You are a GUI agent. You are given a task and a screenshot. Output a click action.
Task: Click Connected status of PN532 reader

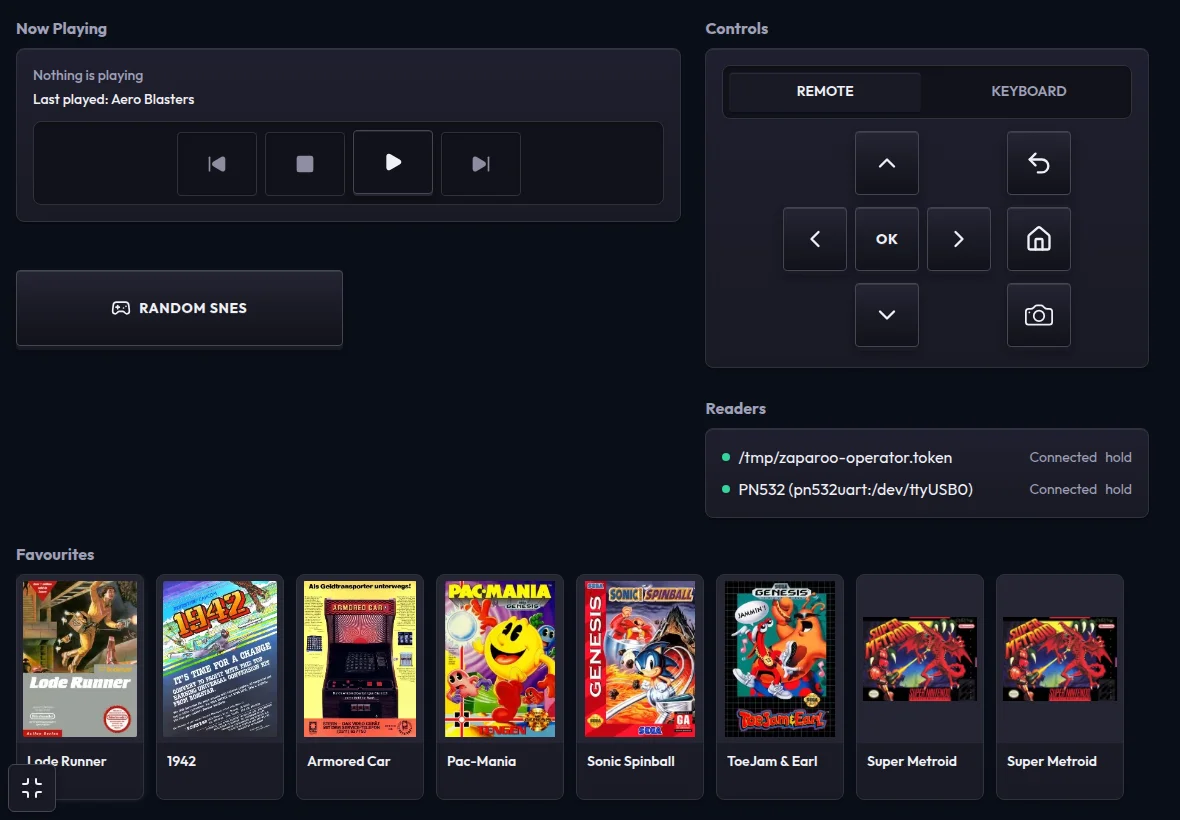click(1063, 490)
